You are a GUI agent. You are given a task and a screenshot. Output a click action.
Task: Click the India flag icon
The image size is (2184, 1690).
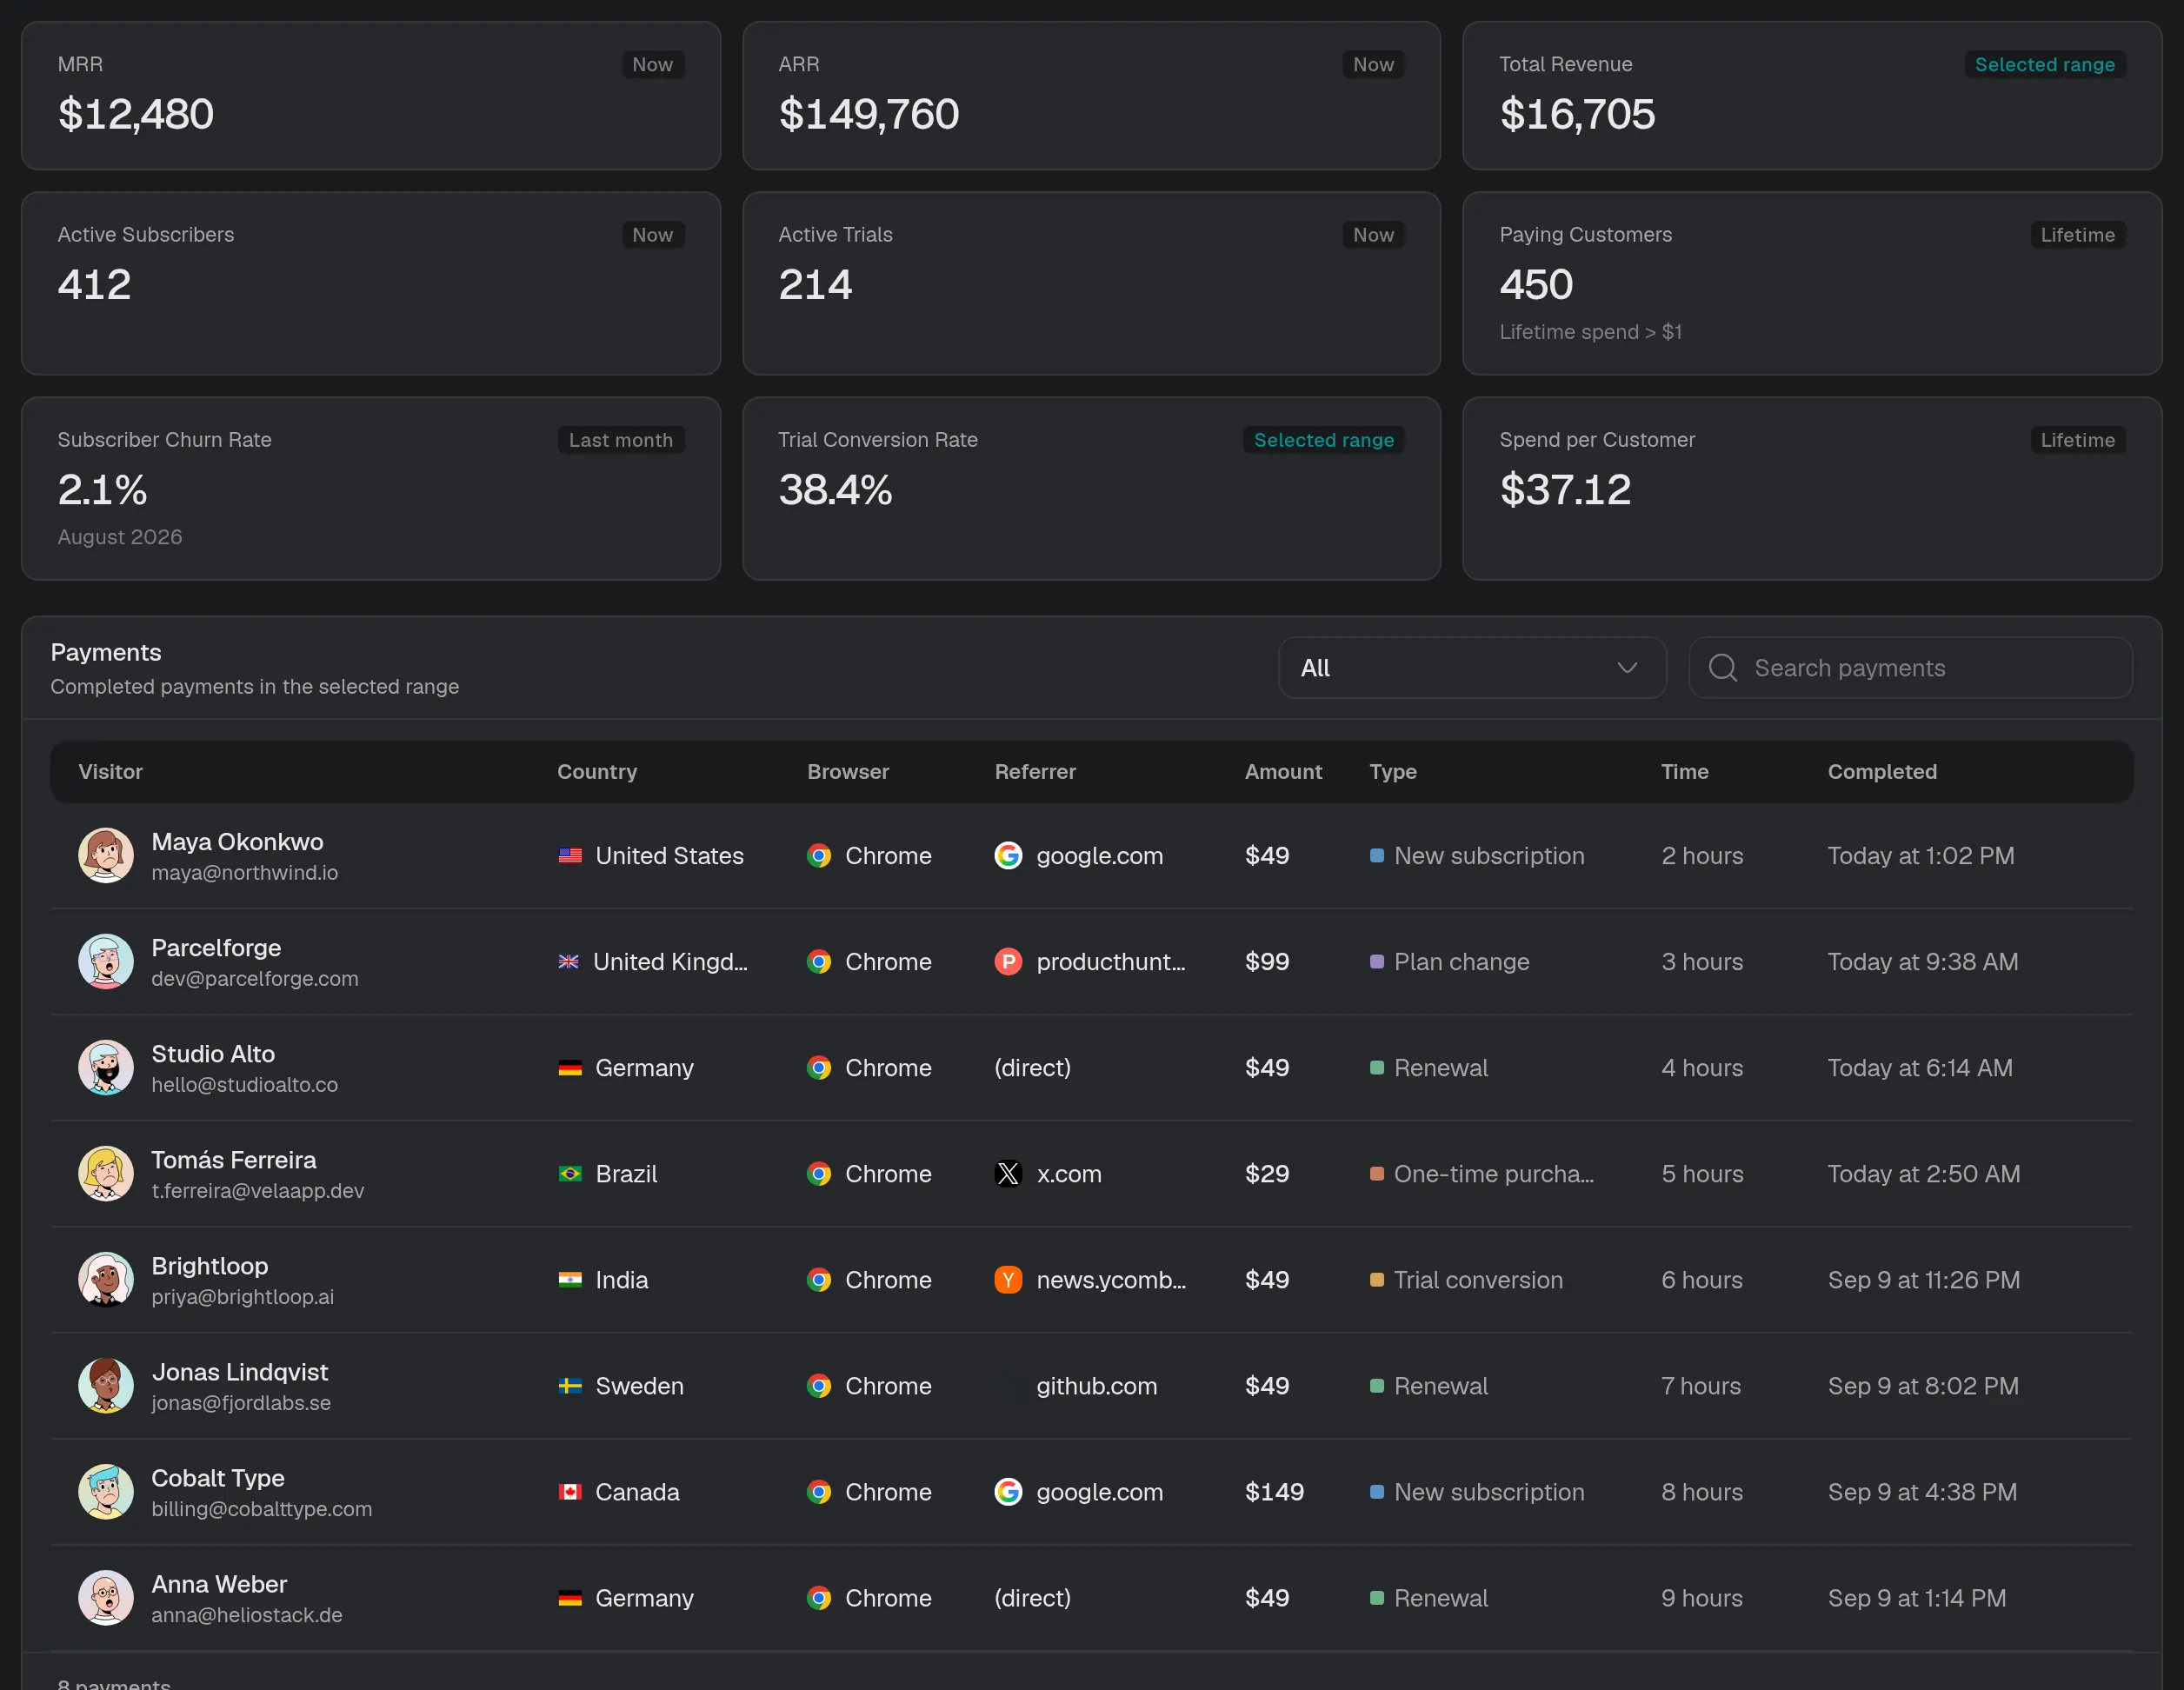tap(570, 1280)
